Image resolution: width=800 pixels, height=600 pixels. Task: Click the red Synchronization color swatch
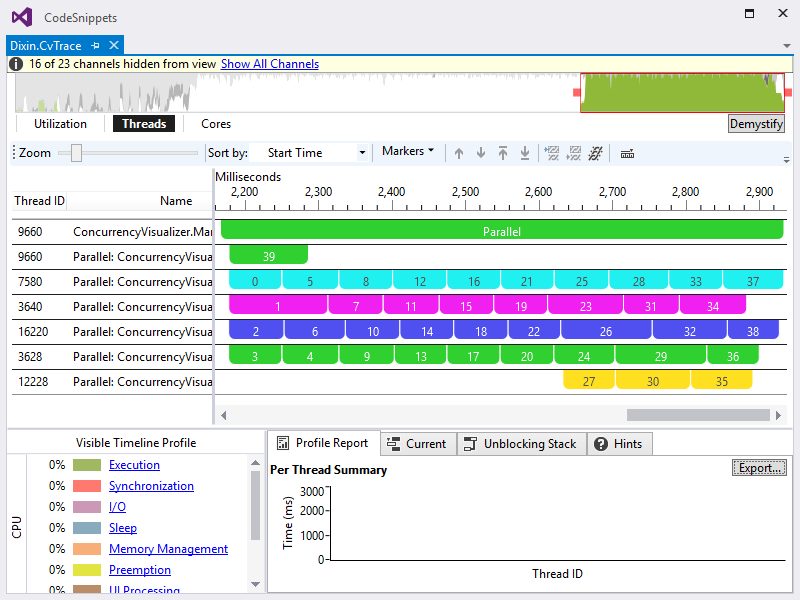[87, 486]
